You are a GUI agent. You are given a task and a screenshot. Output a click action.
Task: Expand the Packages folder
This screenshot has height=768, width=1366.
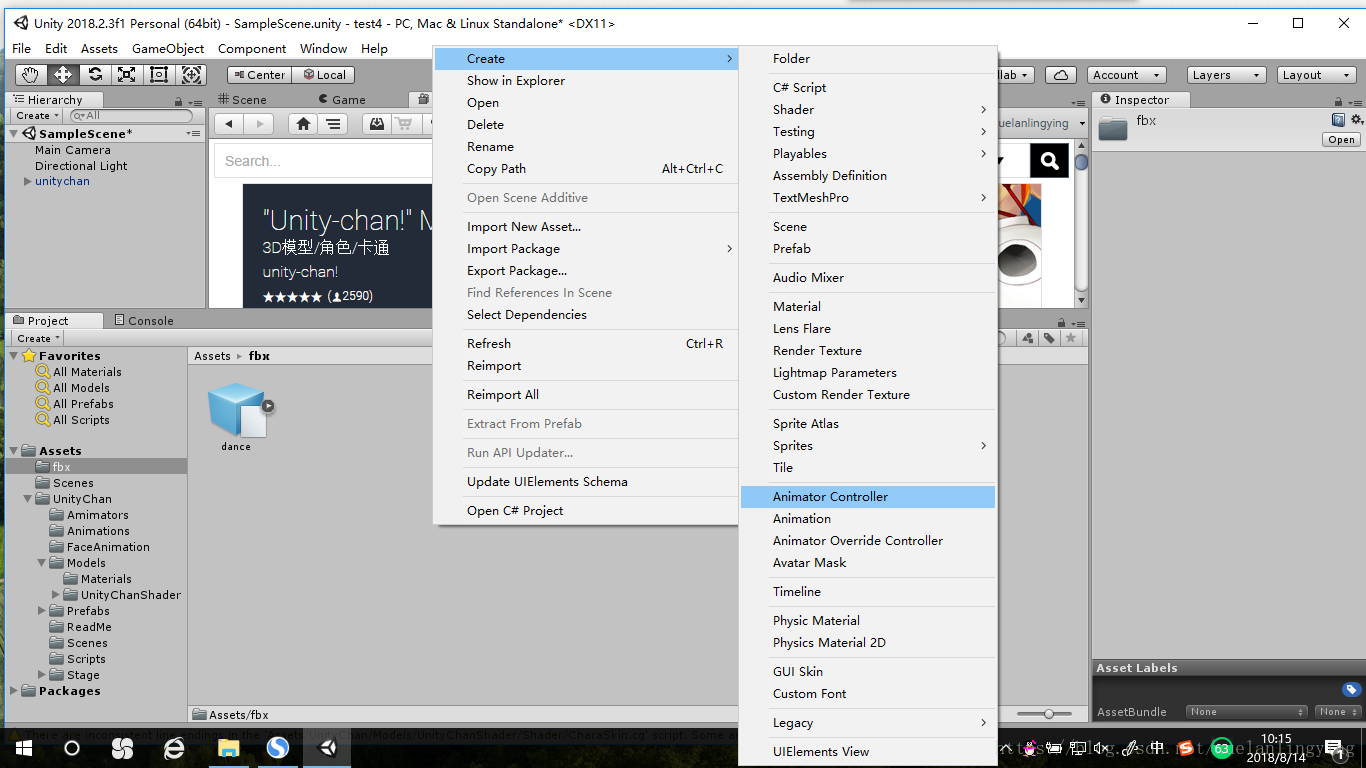point(14,690)
